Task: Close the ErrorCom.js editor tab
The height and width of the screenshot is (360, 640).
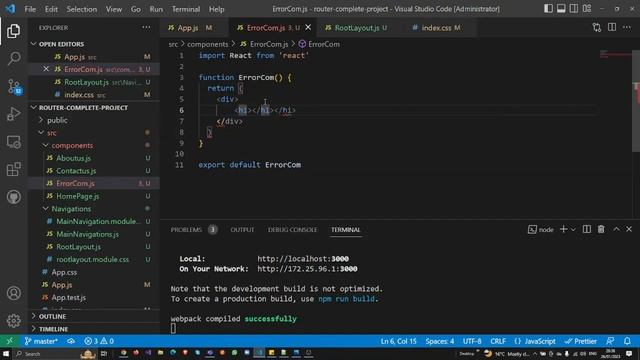Action: (x=308, y=27)
